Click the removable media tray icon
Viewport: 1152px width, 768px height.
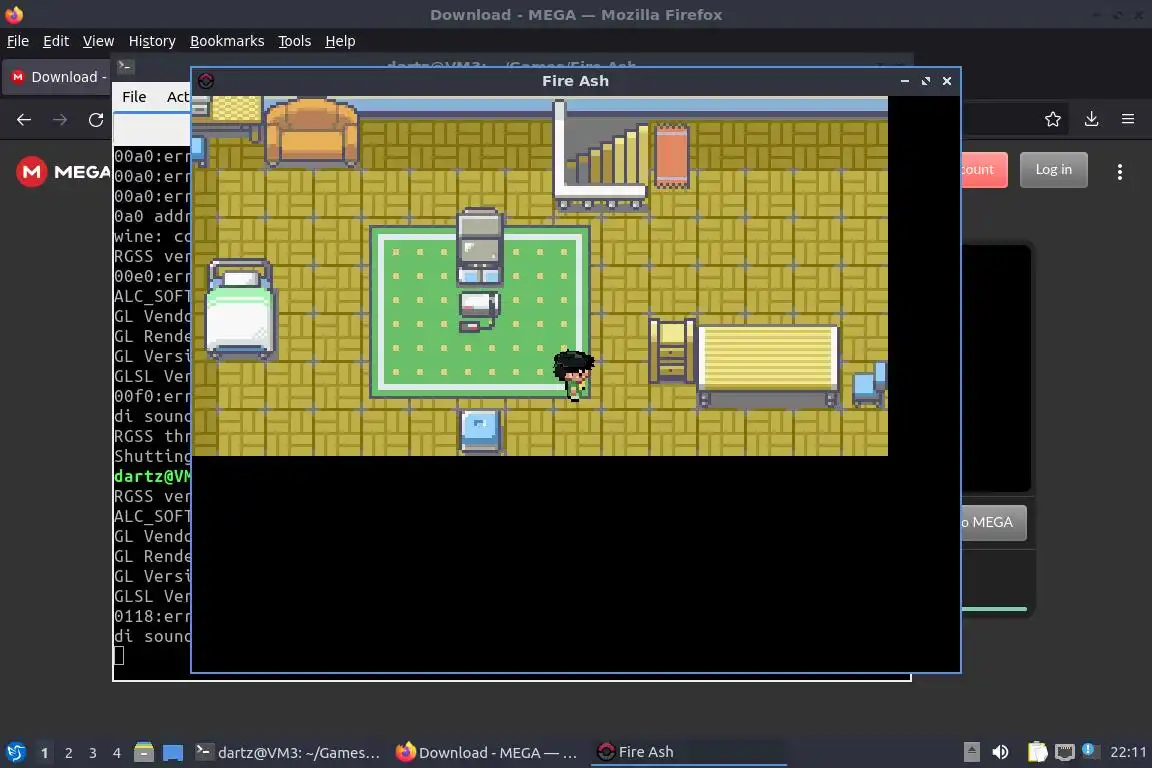[971, 752]
